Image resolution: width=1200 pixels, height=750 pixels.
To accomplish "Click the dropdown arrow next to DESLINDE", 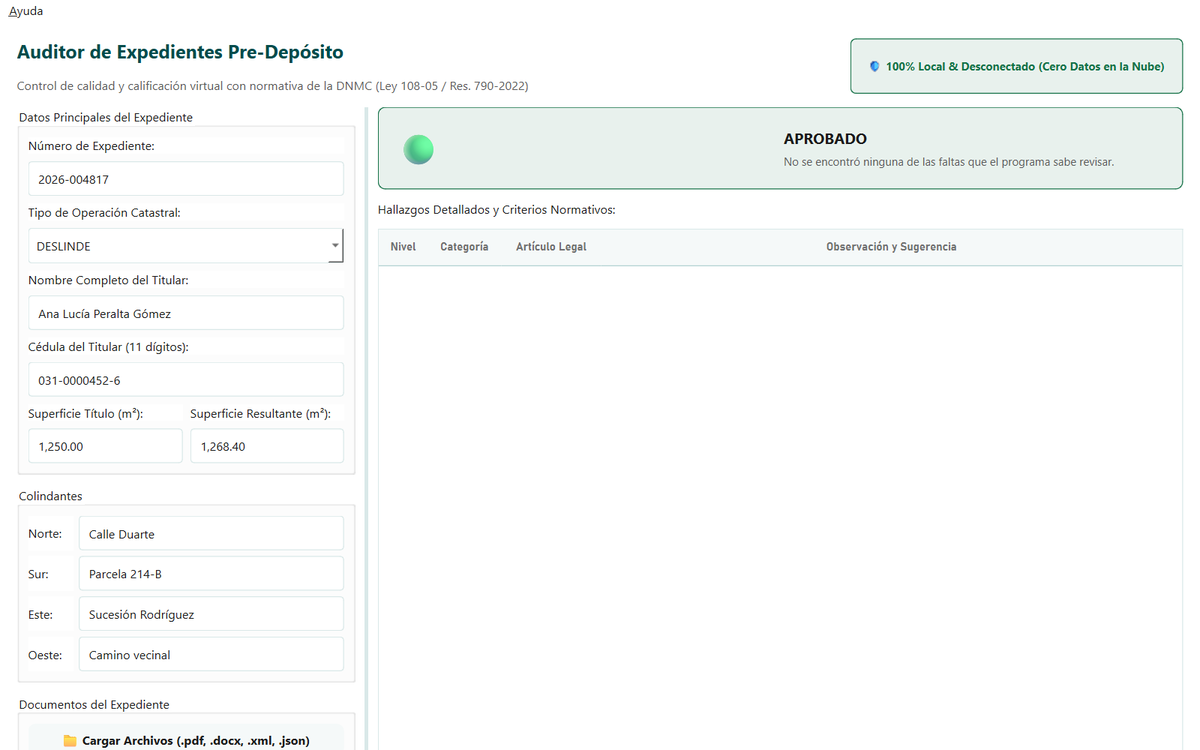I will coord(335,246).
